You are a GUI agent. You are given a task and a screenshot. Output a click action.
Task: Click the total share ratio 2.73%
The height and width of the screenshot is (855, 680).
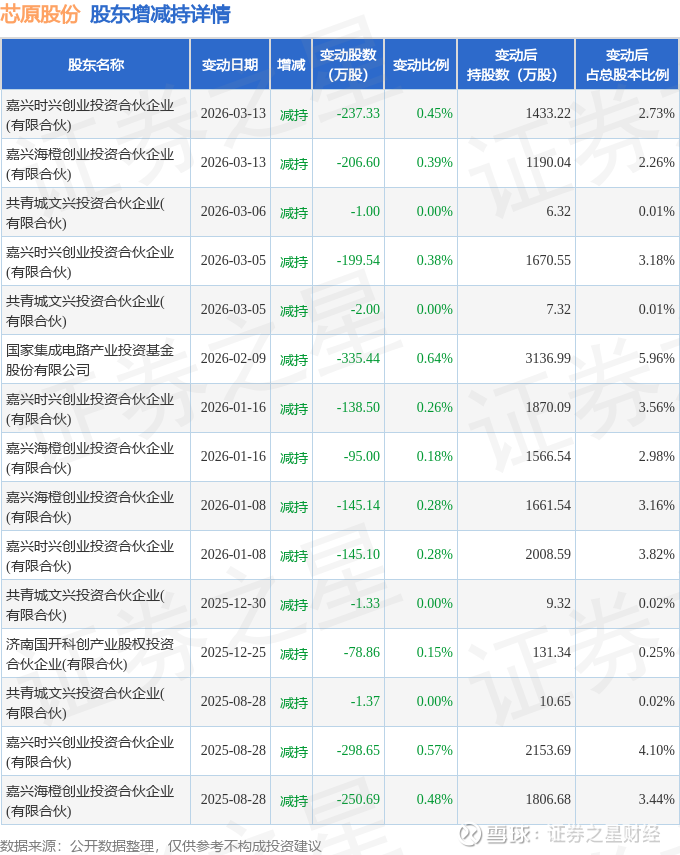[x=657, y=113]
